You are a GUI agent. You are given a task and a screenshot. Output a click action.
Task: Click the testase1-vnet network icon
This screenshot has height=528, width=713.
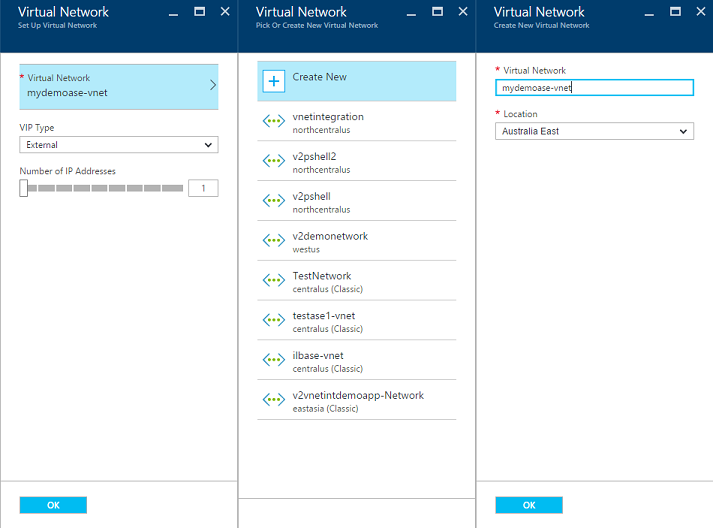(x=273, y=321)
